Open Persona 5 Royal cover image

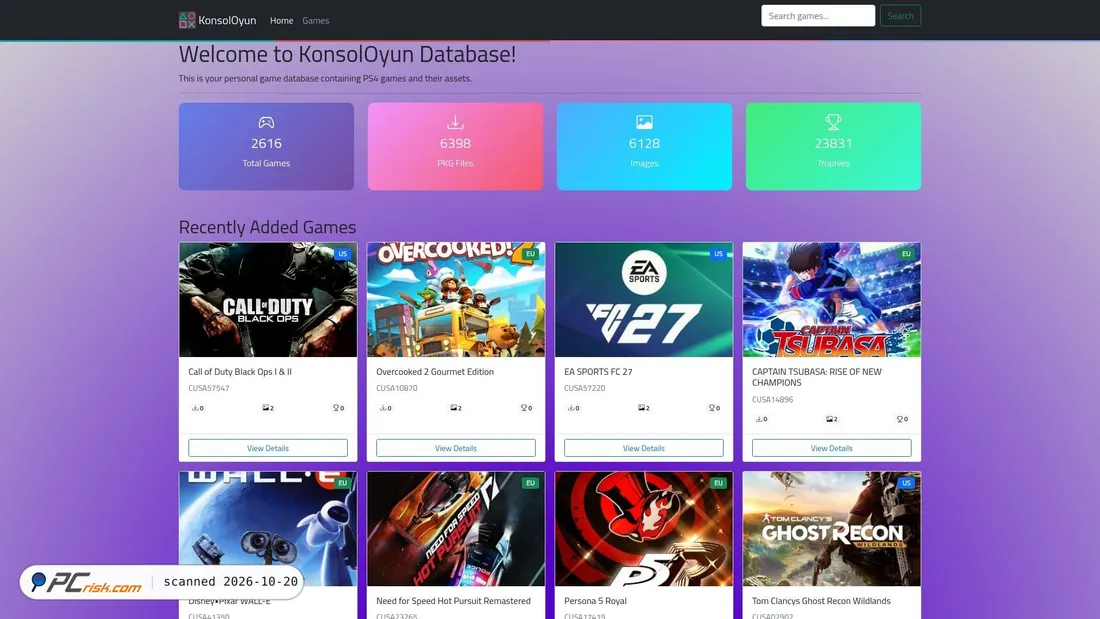click(644, 528)
